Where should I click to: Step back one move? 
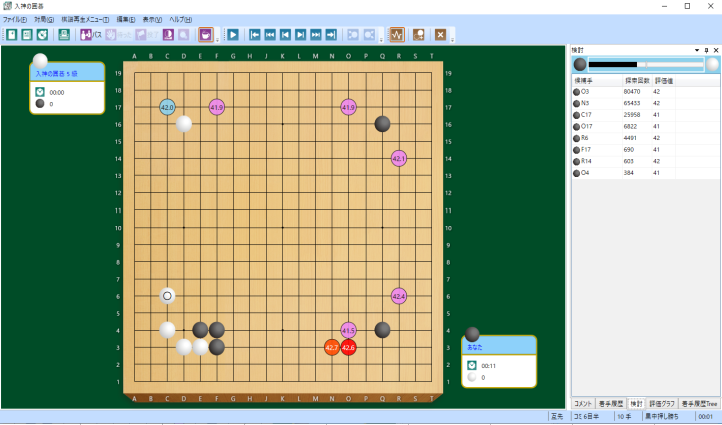pos(285,34)
